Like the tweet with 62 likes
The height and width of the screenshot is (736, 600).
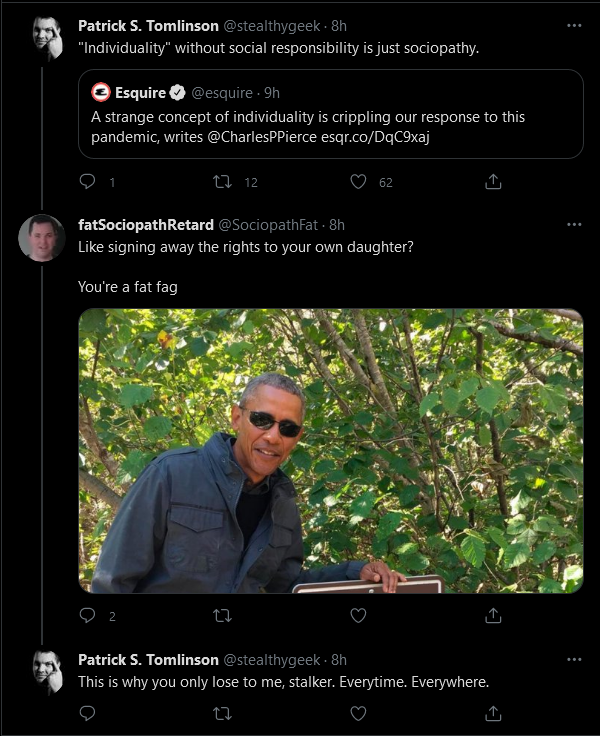[358, 182]
